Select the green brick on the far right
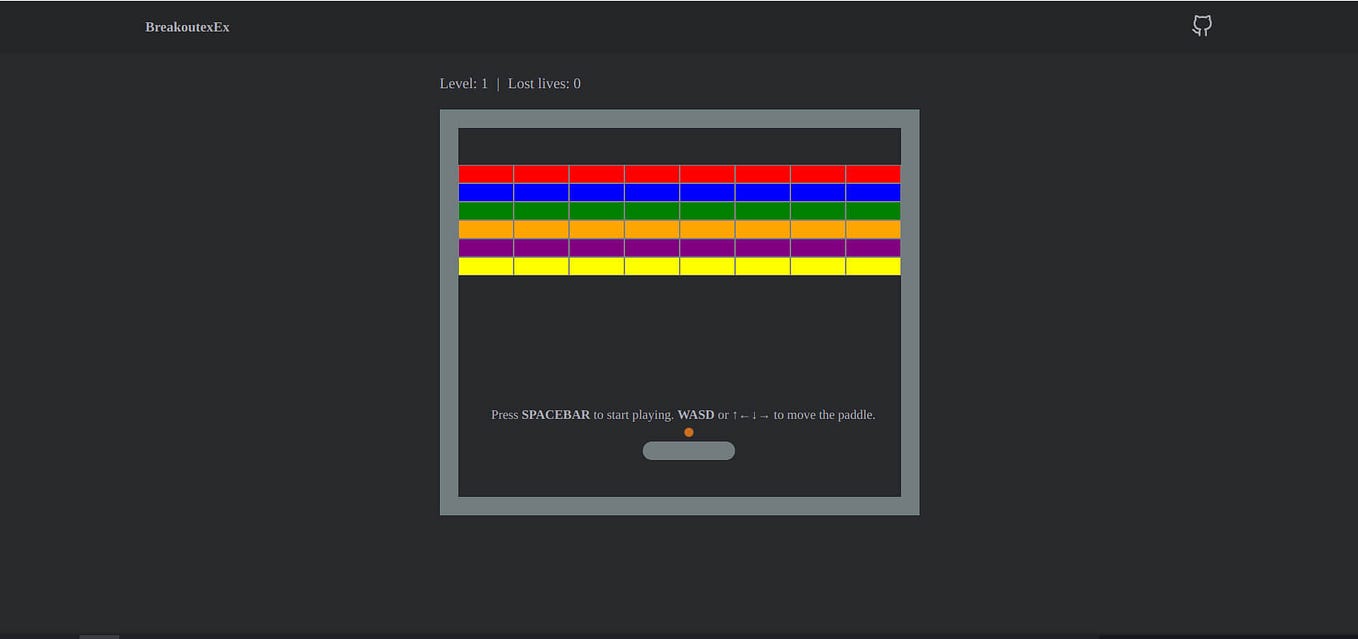This screenshot has width=1358, height=639. [873, 209]
